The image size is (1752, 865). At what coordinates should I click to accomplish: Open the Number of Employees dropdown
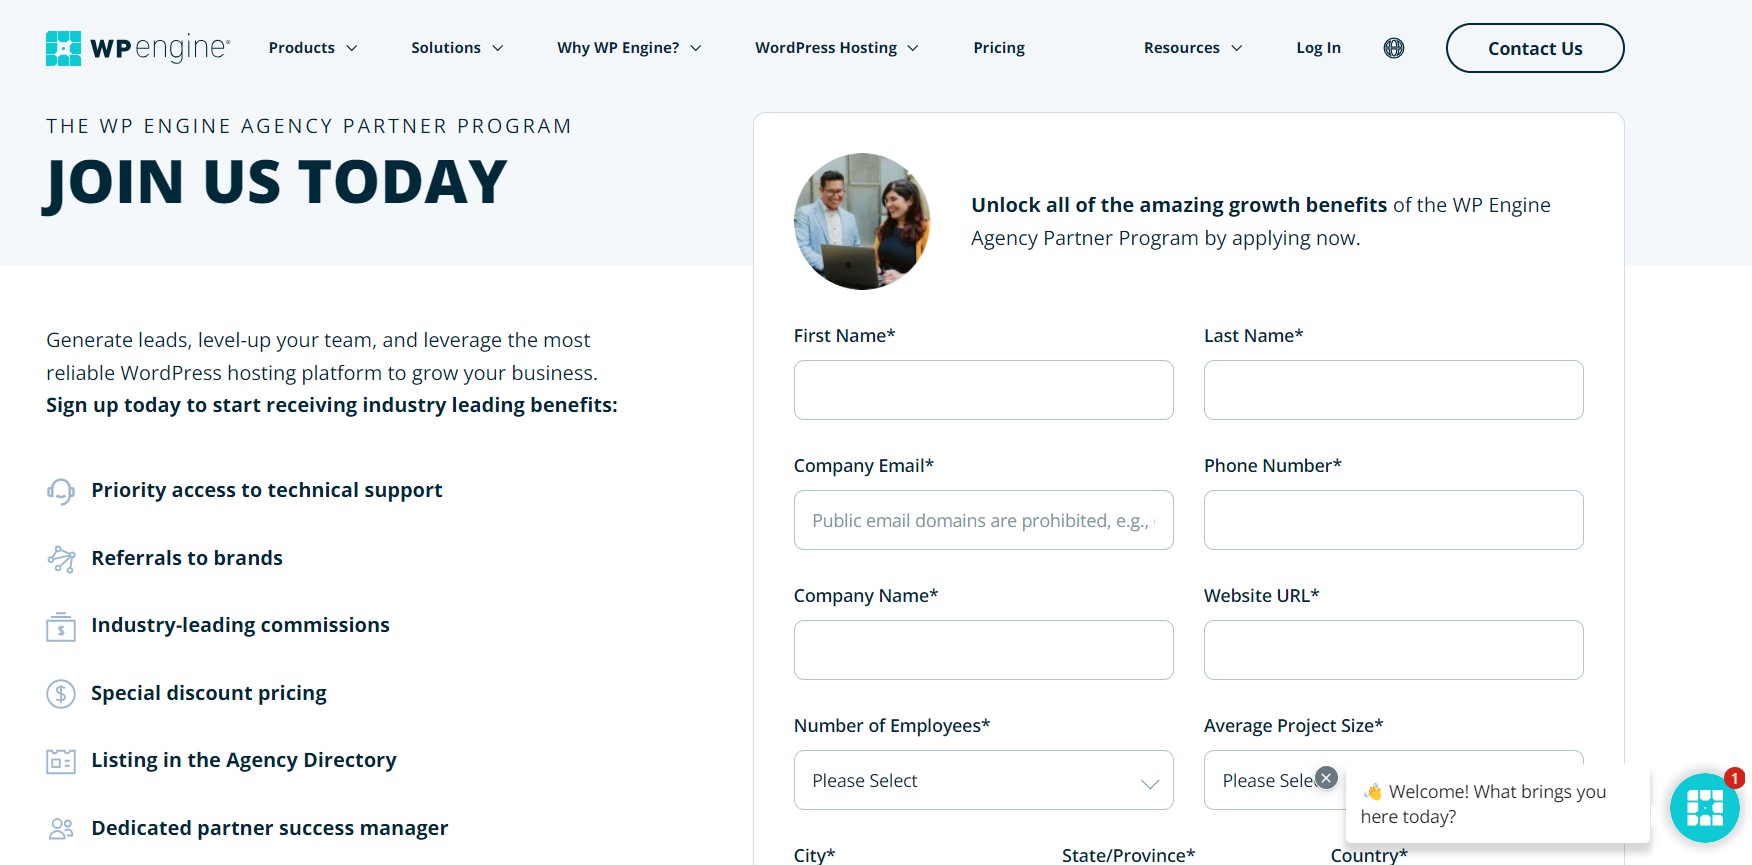pyautogui.click(x=984, y=780)
